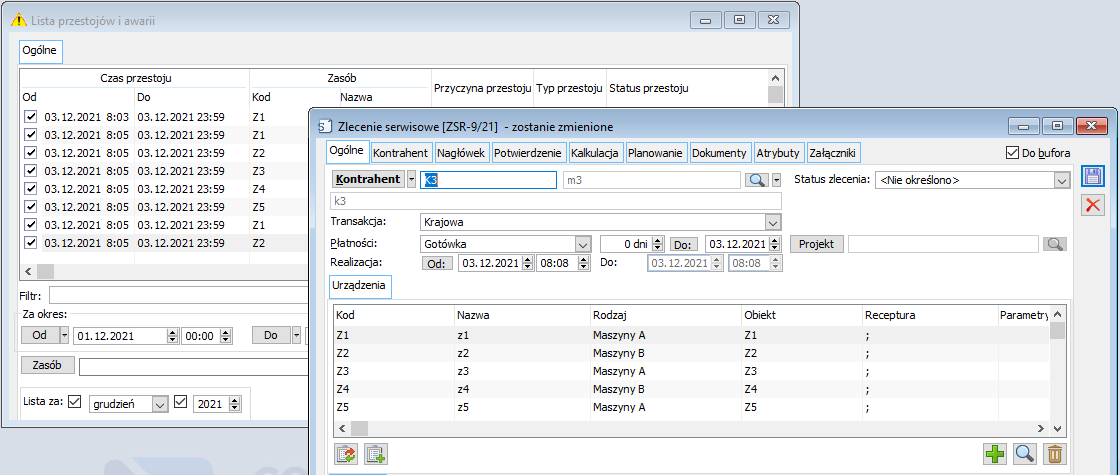The image size is (1120, 475).
Task: Click the Projekt button
Action: (816, 244)
